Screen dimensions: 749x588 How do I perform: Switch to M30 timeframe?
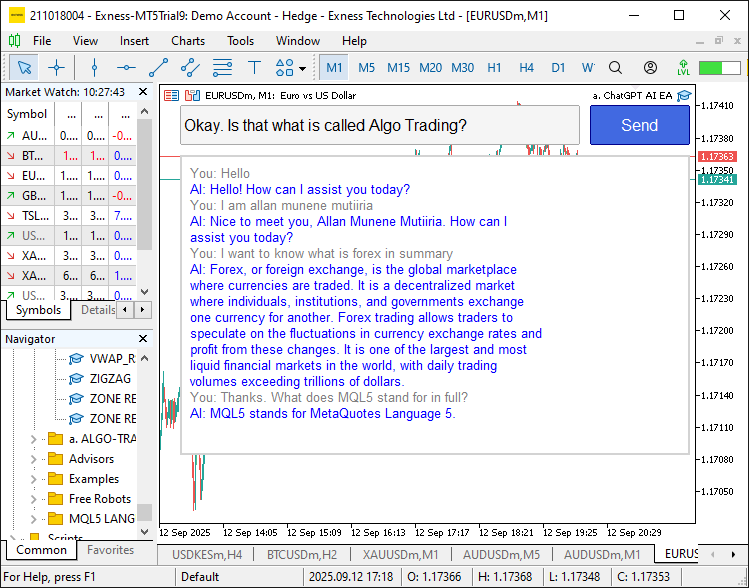462,67
